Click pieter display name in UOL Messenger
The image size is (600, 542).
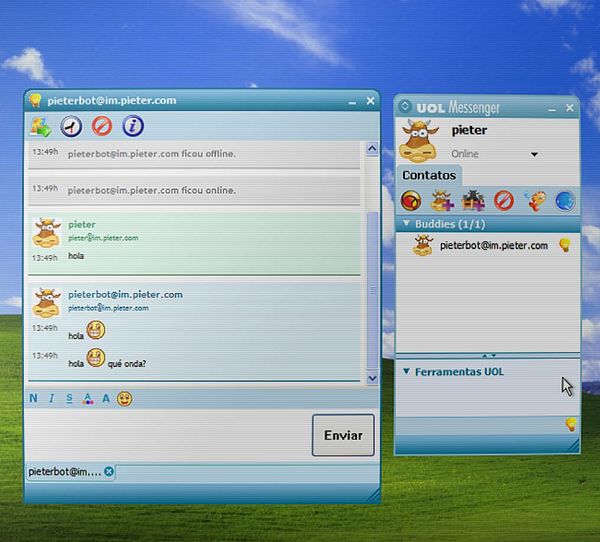coord(469,130)
